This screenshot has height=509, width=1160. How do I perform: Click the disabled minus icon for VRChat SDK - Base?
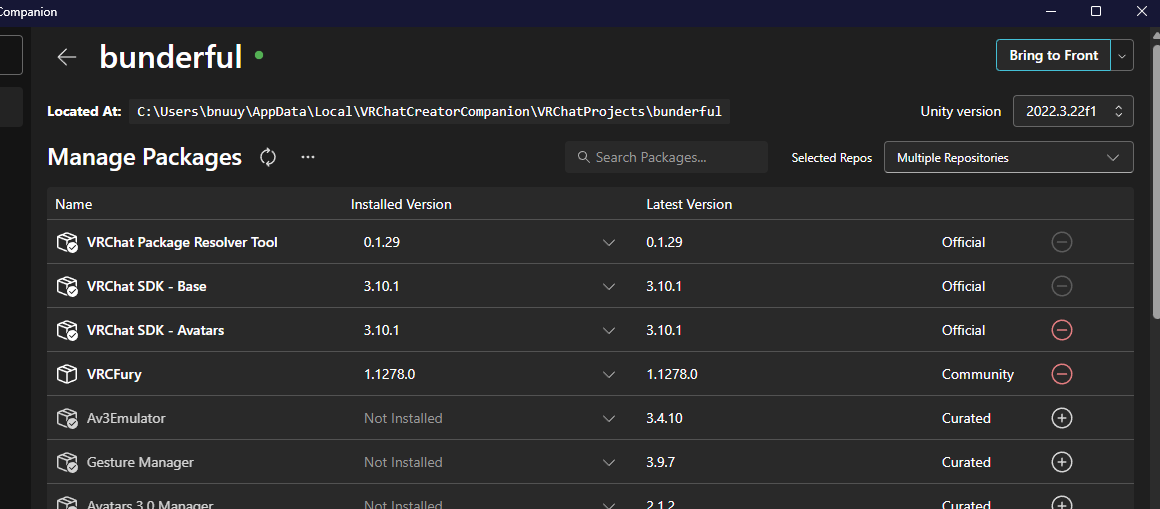click(1062, 286)
